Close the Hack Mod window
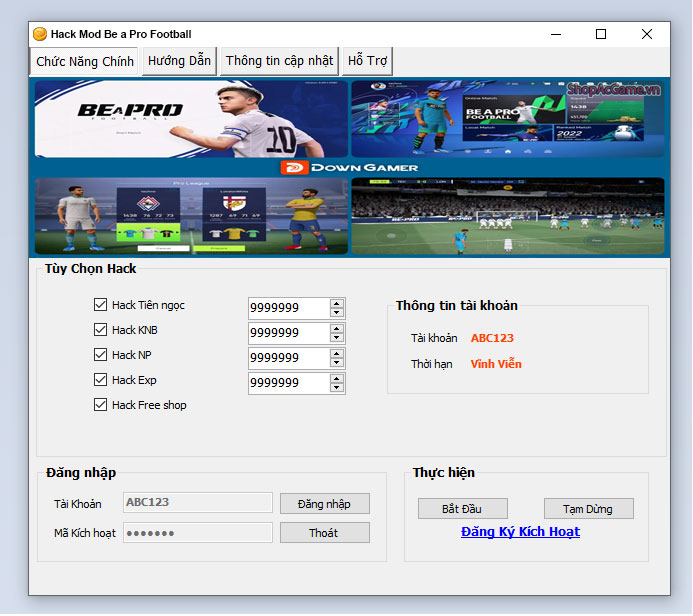 click(x=647, y=34)
